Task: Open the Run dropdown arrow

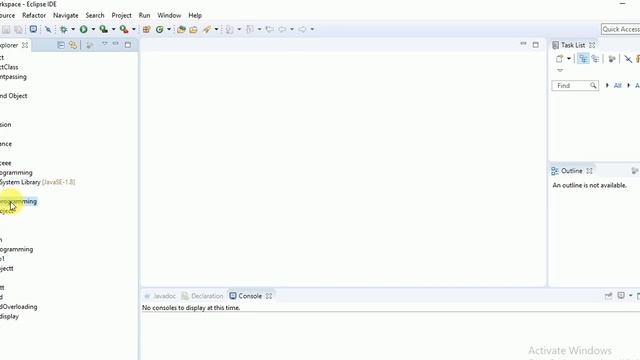Action: pos(93,29)
